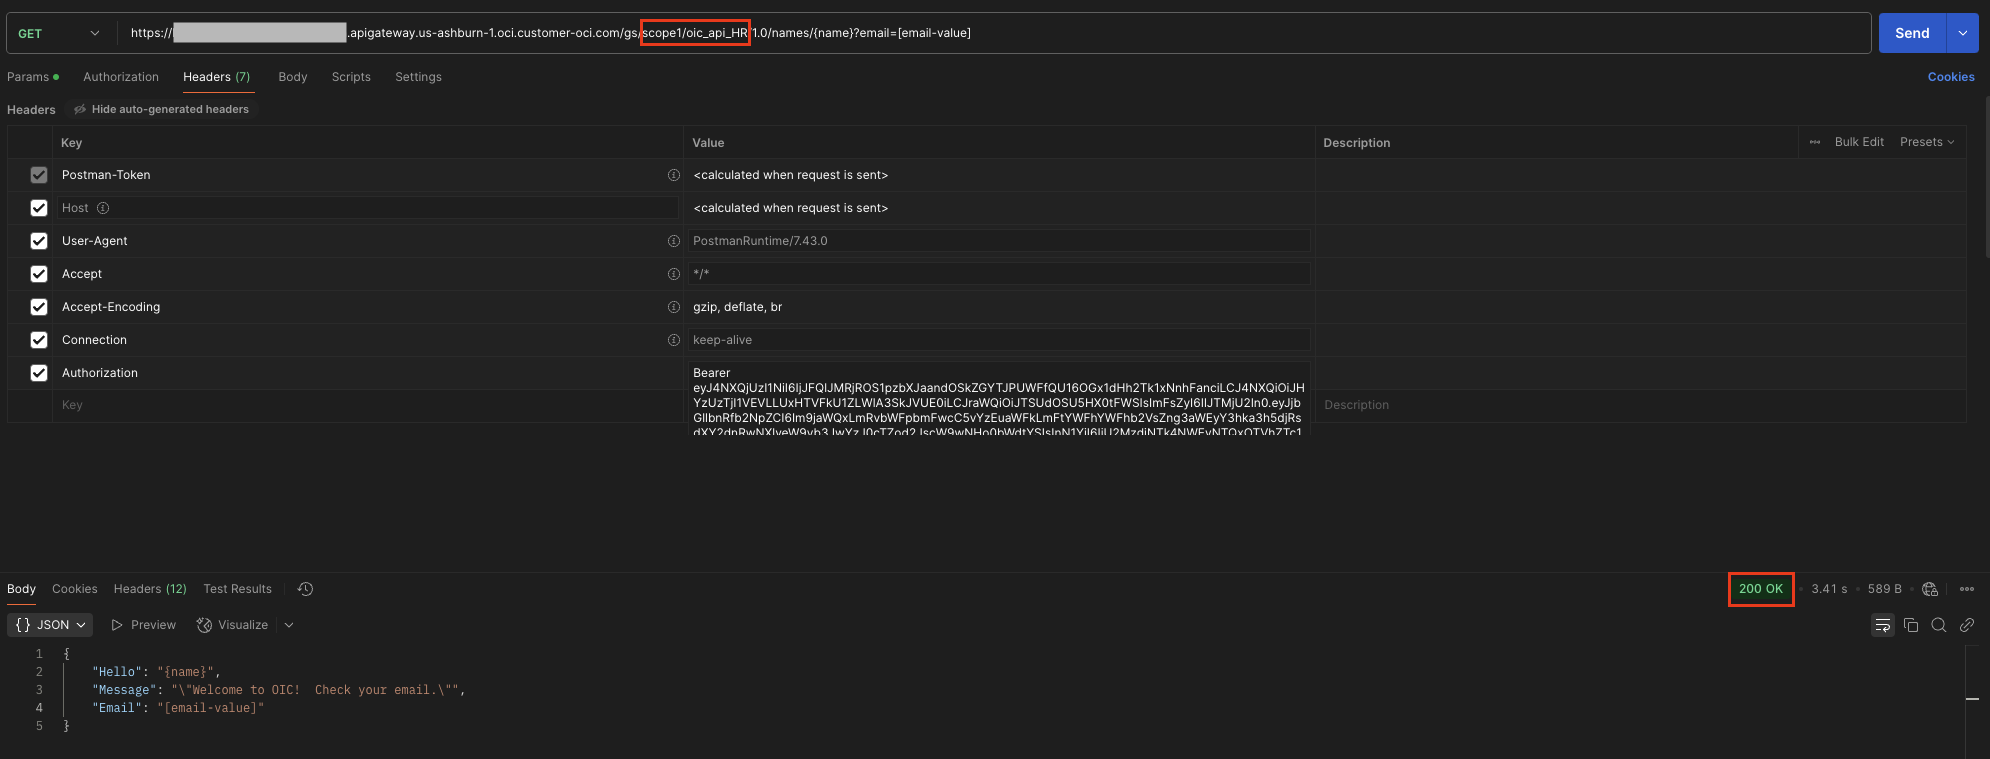Open the Presets dropdown
Image resolution: width=1990 pixels, height=759 pixels.
tap(1927, 142)
